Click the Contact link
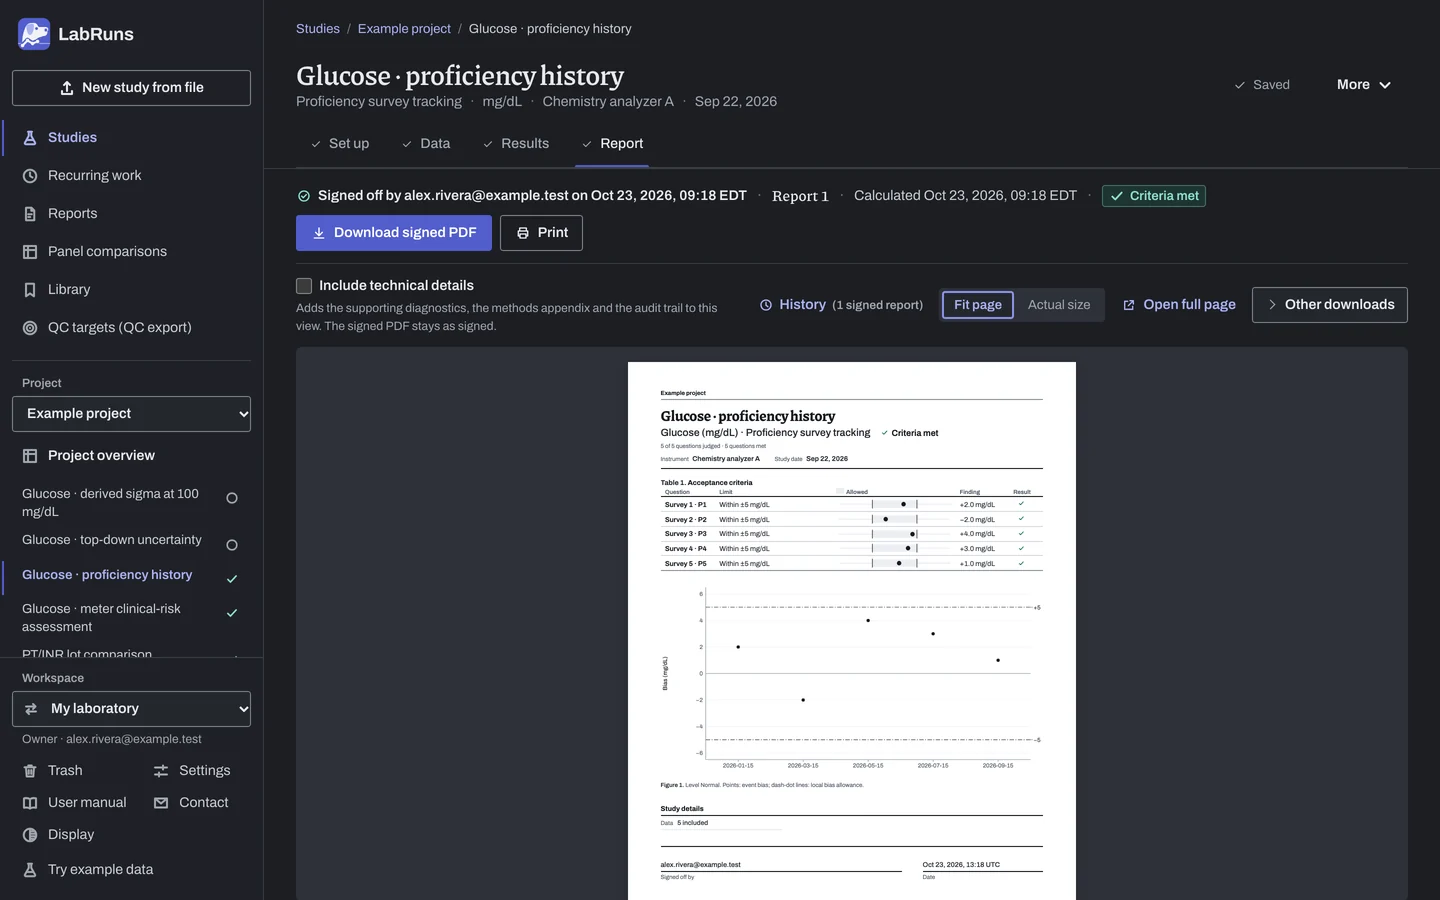Viewport: 1440px width, 900px height. [x=191, y=803]
